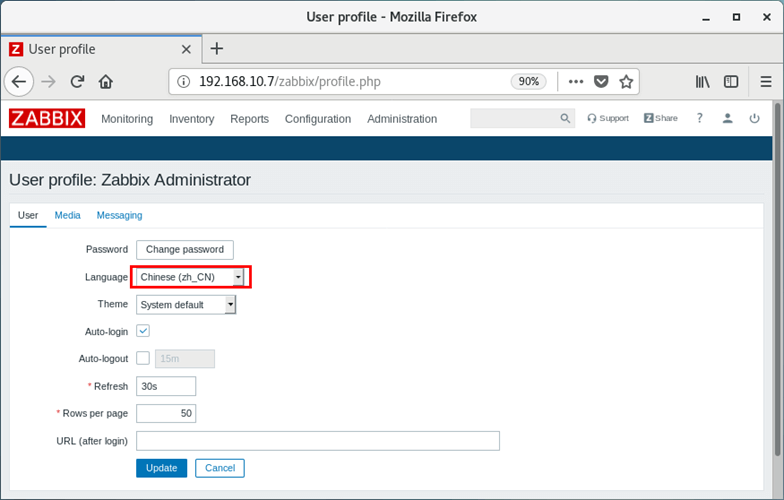This screenshot has height=500, width=784.
Task: Bookmark this page with star icon
Action: tap(626, 82)
